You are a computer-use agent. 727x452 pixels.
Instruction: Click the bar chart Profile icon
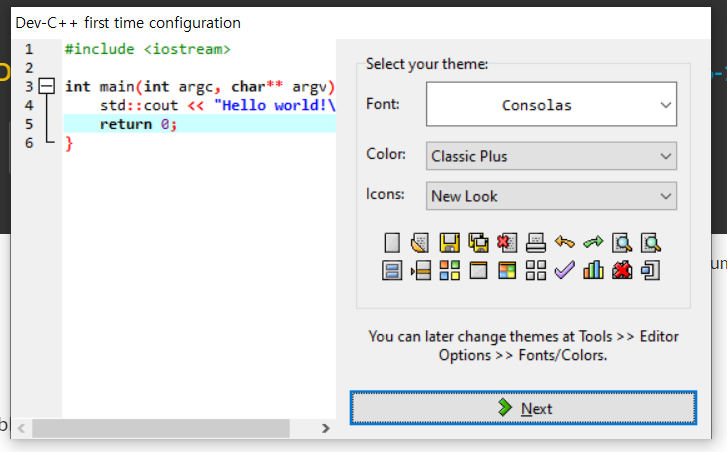pyautogui.click(x=593, y=270)
